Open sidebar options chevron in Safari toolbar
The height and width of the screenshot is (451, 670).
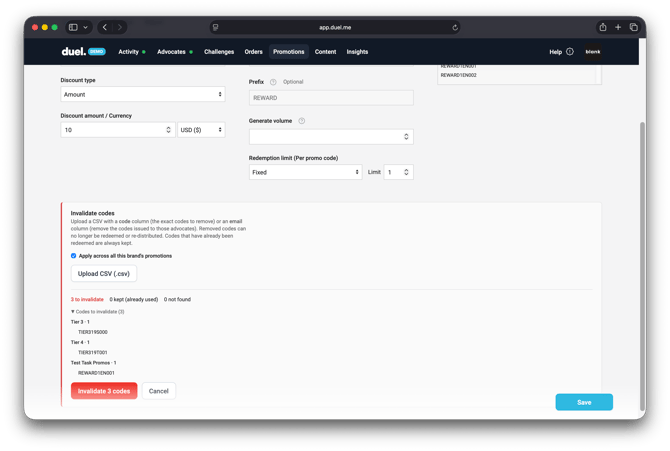[x=85, y=27]
